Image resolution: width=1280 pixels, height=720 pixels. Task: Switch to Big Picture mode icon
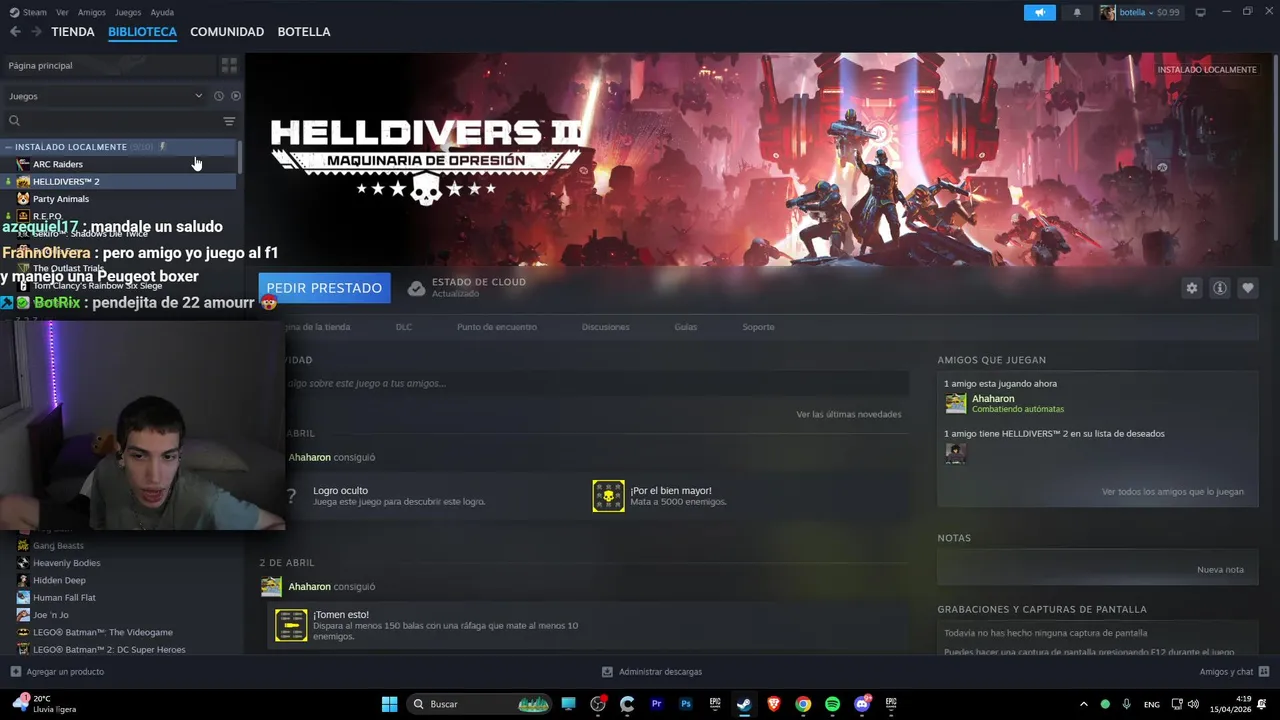tap(1201, 12)
